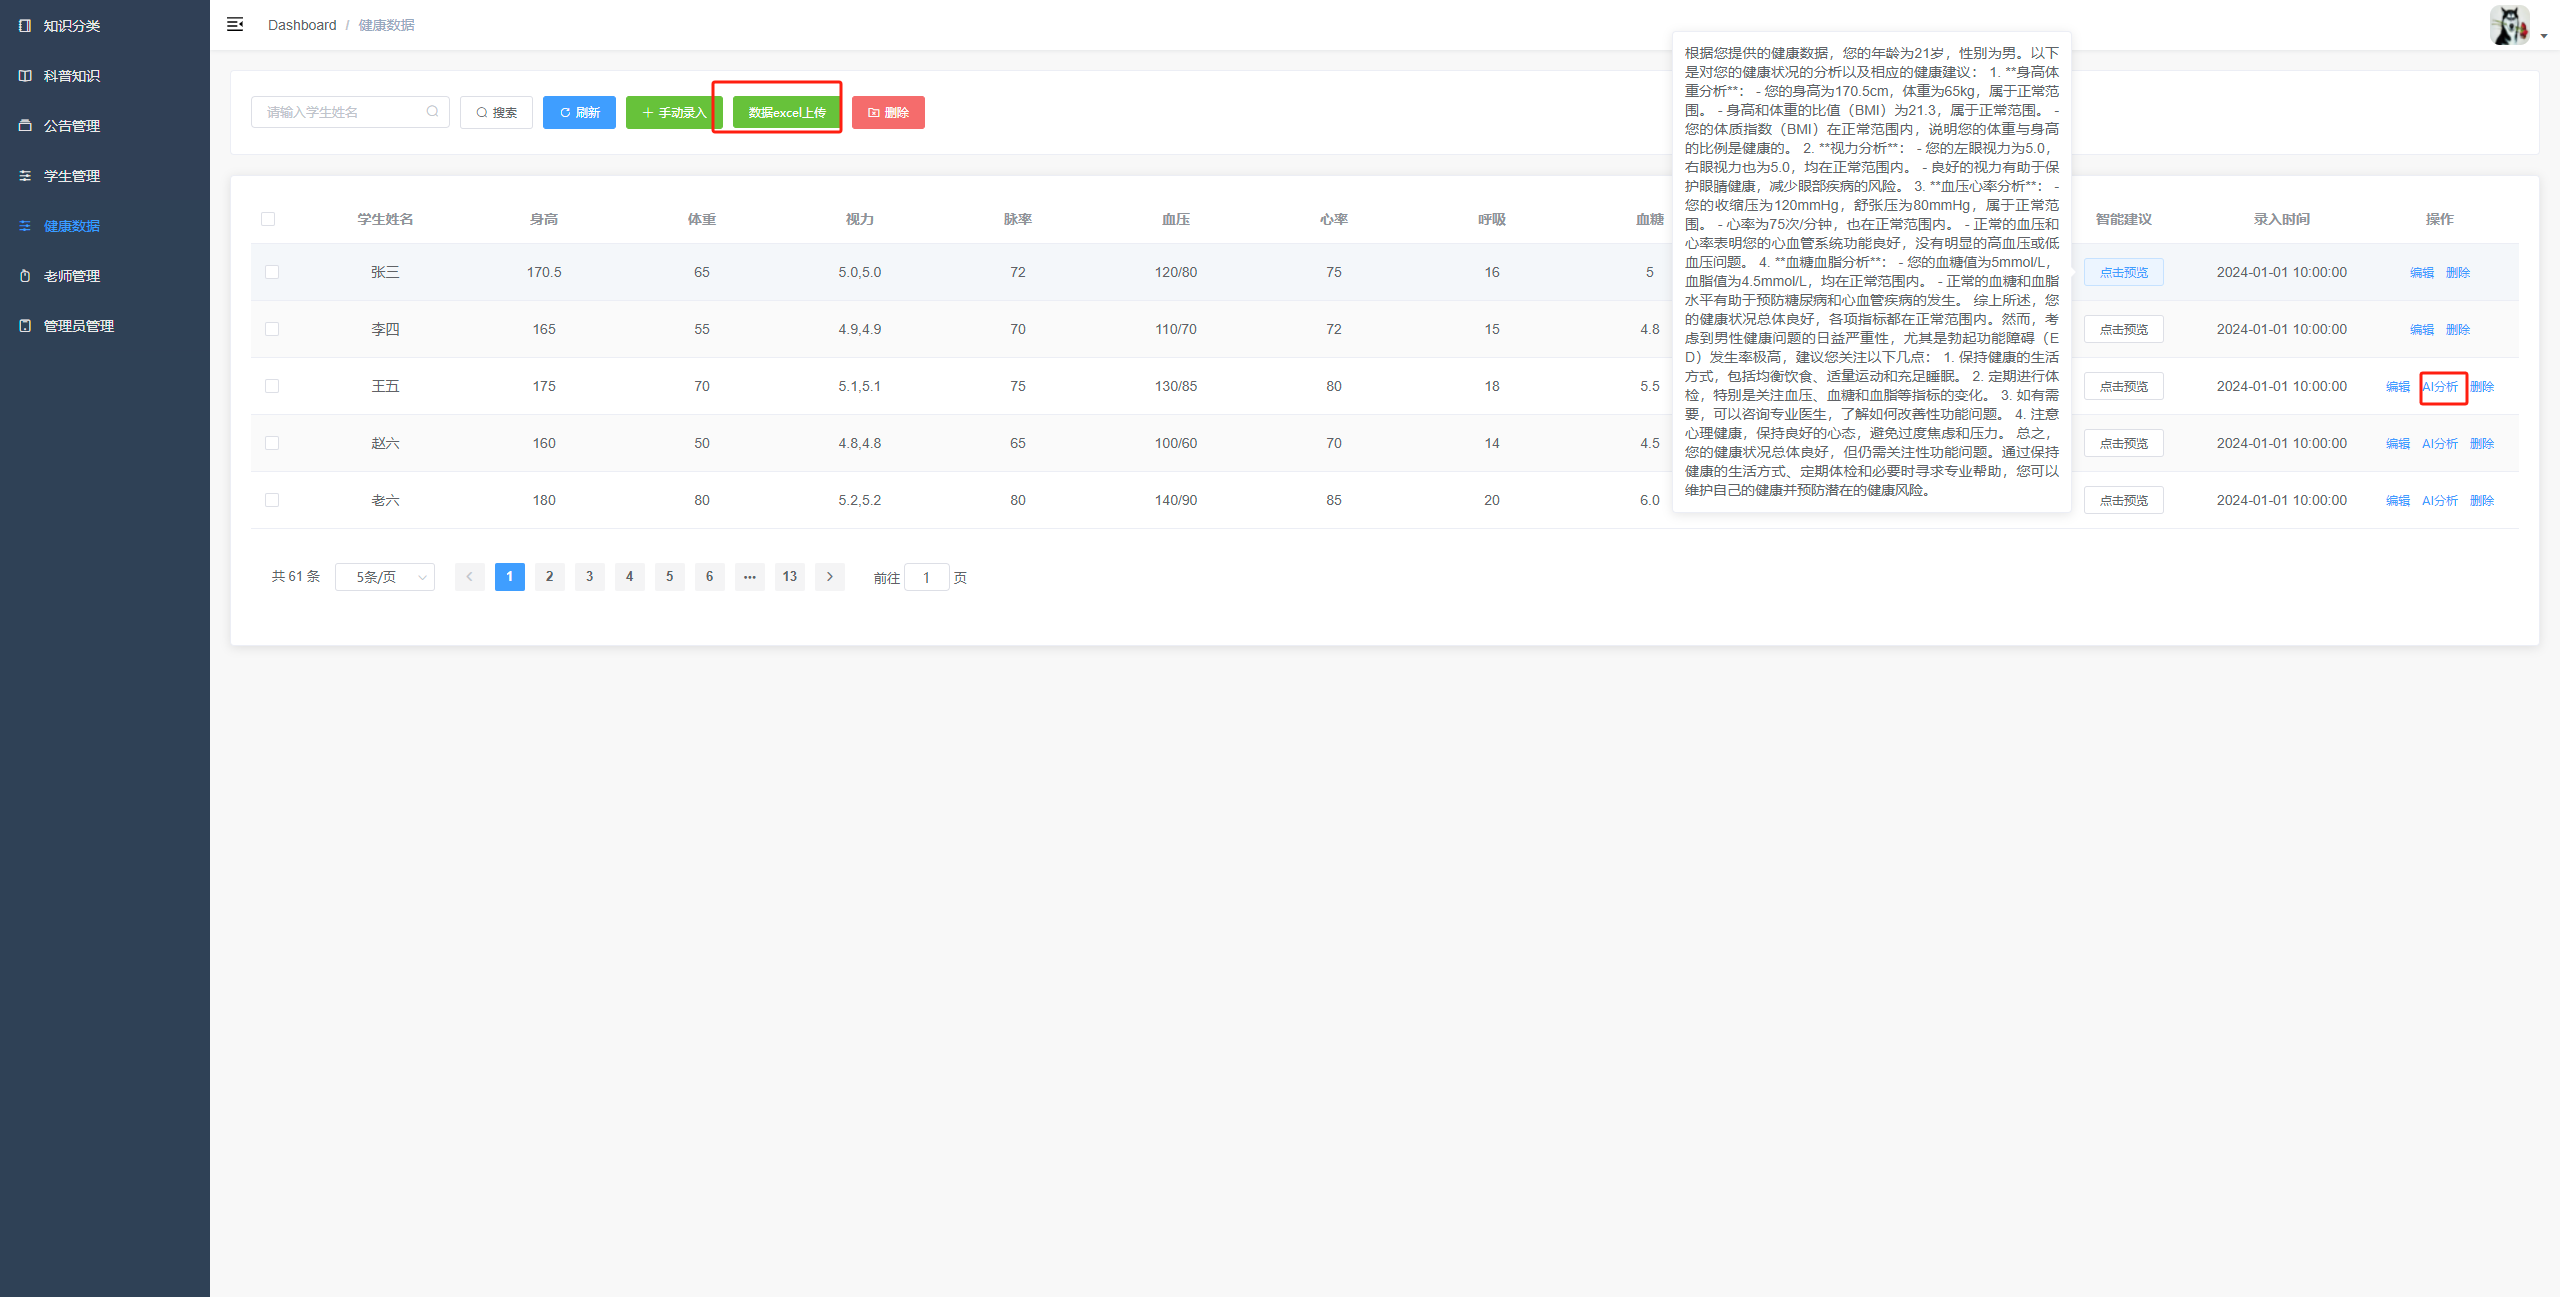
Task: Click 点击预览 for 张三's row
Action: pos(2124,272)
